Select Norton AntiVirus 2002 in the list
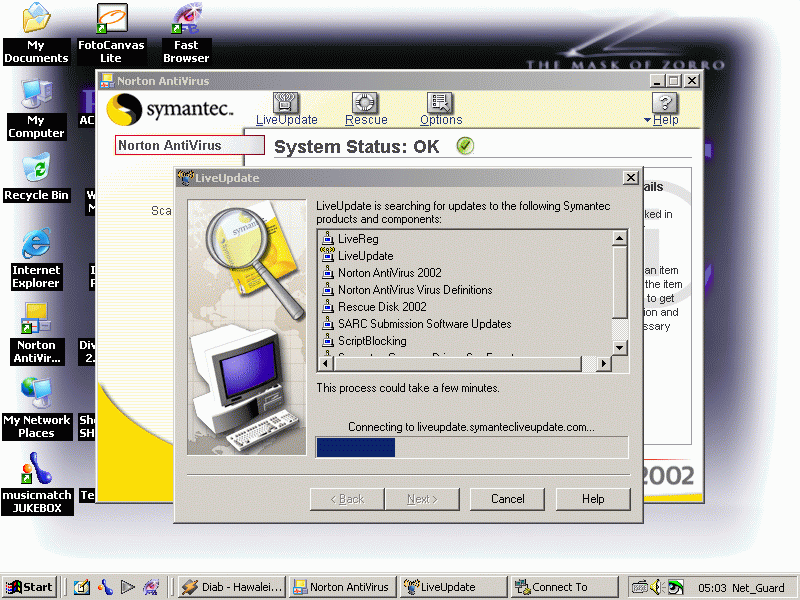800x600 pixels. click(389, 272)
